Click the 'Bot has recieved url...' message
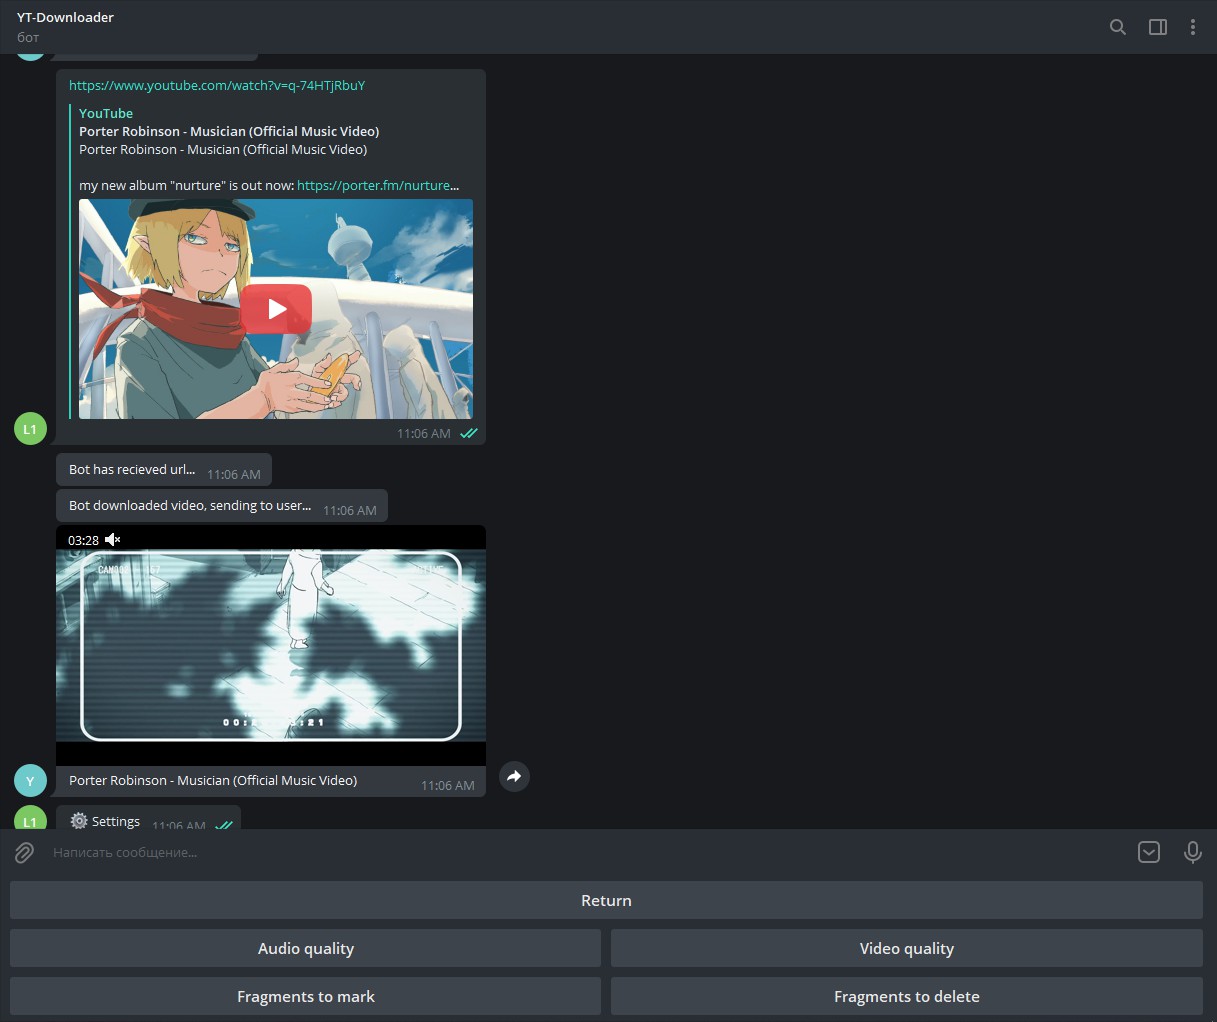Viewport: 1217px width, 1022px height. 164,470
